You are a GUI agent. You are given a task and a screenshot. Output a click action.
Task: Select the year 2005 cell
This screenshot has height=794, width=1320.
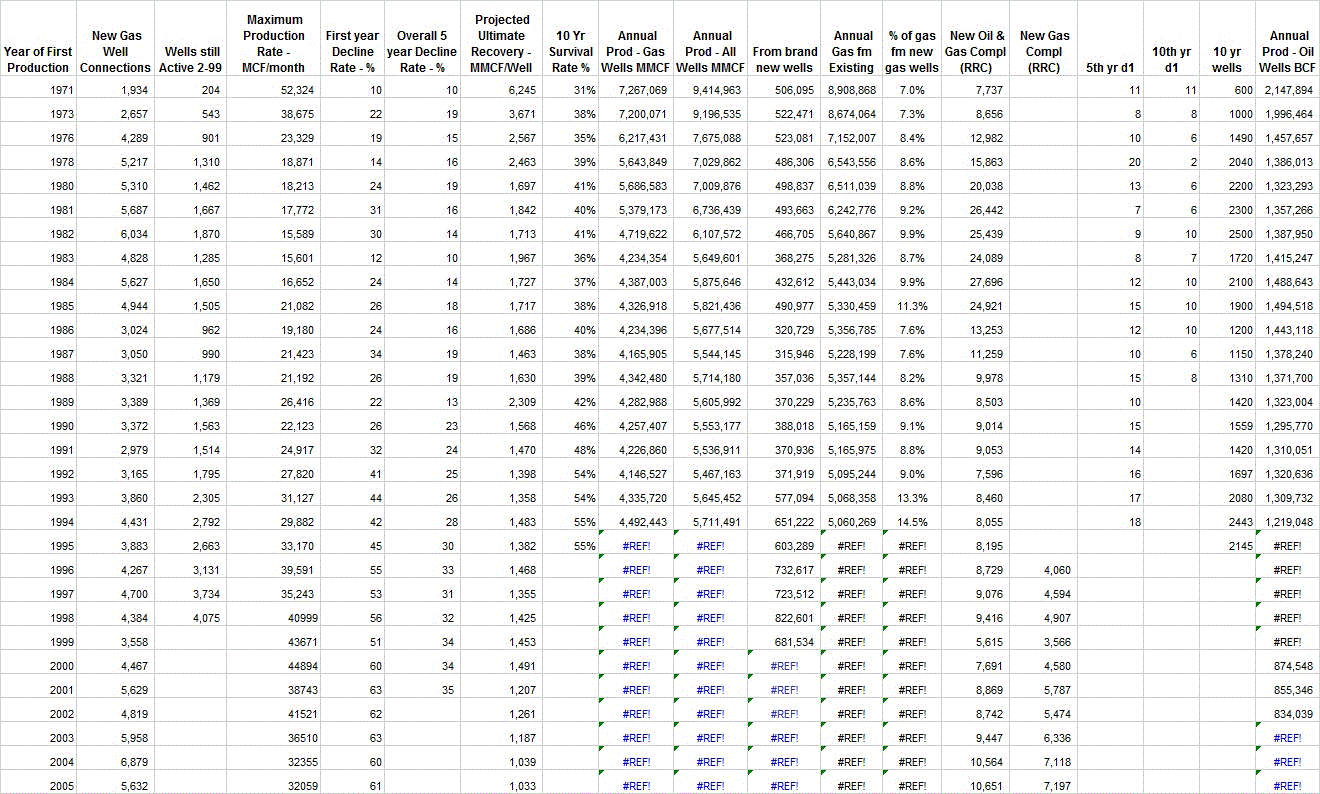point(38,786)
